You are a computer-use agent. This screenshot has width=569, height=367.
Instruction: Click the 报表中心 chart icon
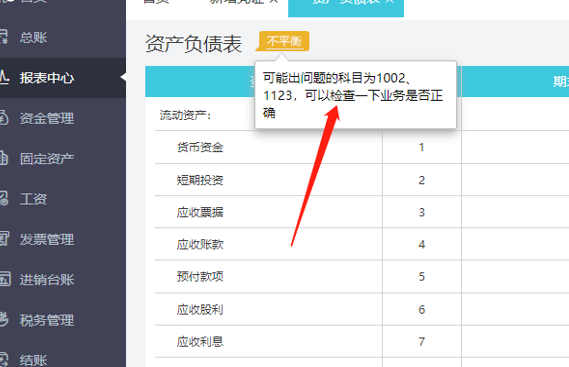click(x=4, y=77)
